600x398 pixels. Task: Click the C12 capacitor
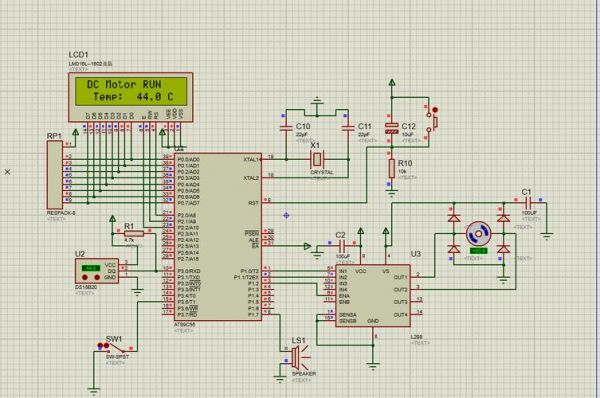[x=391, y=128]
